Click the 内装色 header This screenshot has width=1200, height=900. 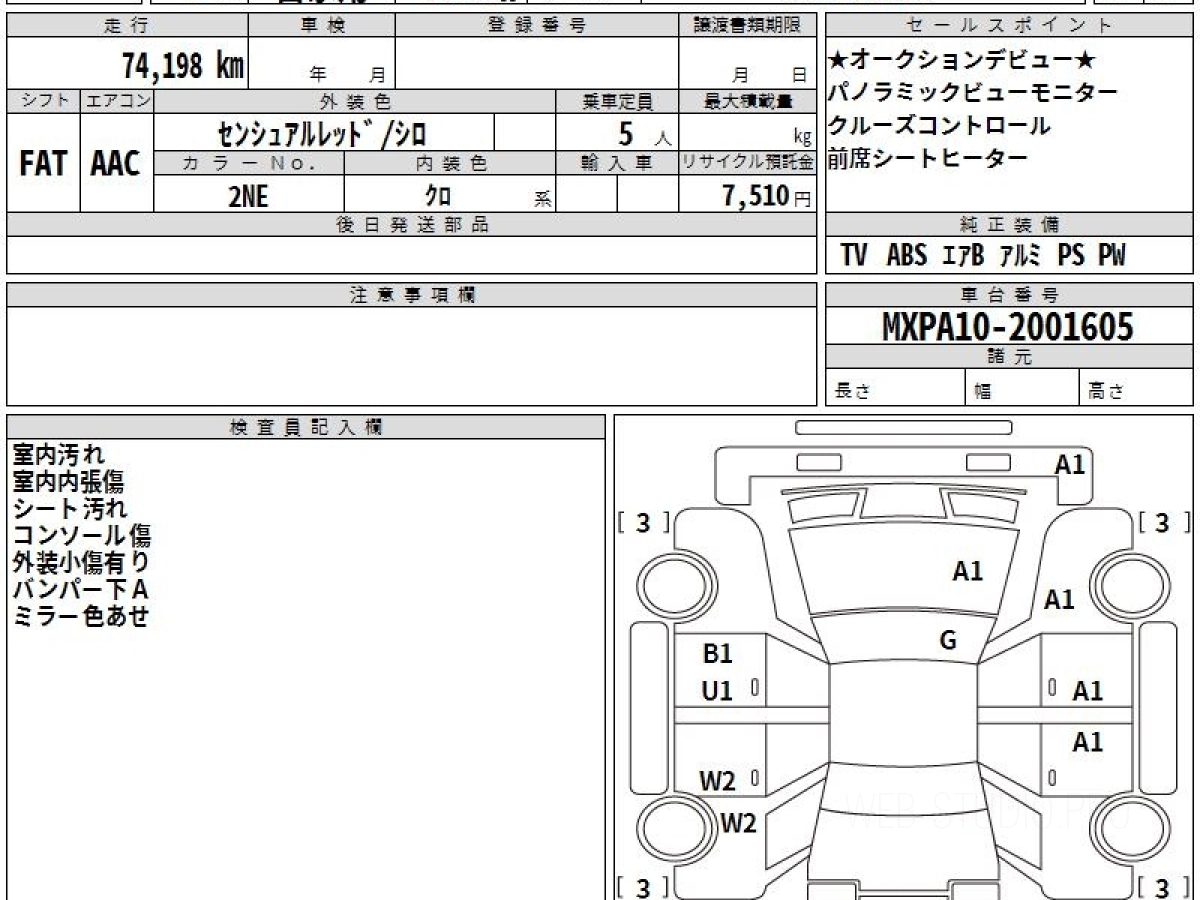click(x=450, y=163)
